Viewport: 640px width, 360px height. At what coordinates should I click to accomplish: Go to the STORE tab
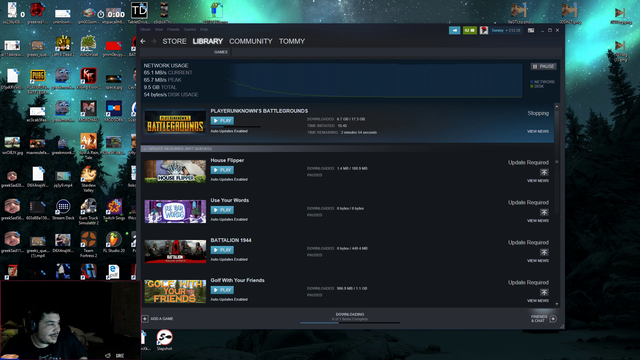174,41
